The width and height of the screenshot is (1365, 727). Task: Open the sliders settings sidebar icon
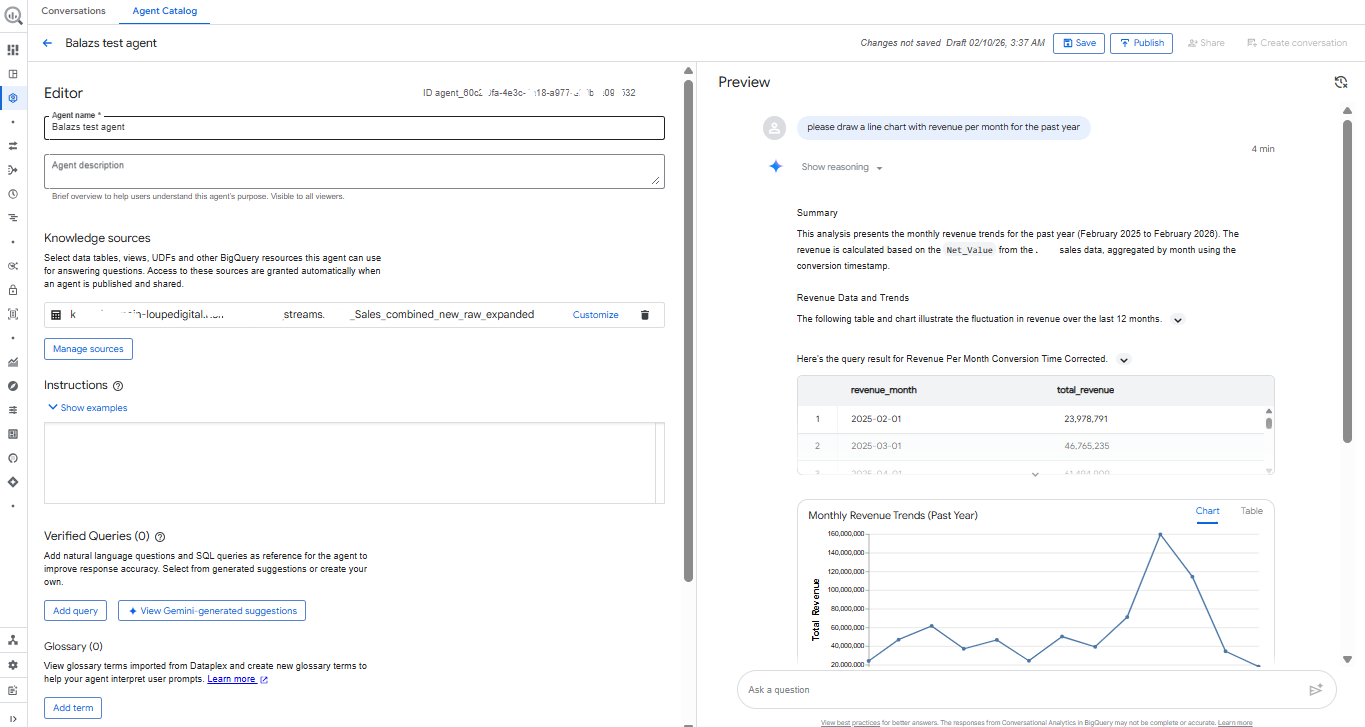pyautogui.click(x=13, y=410)
